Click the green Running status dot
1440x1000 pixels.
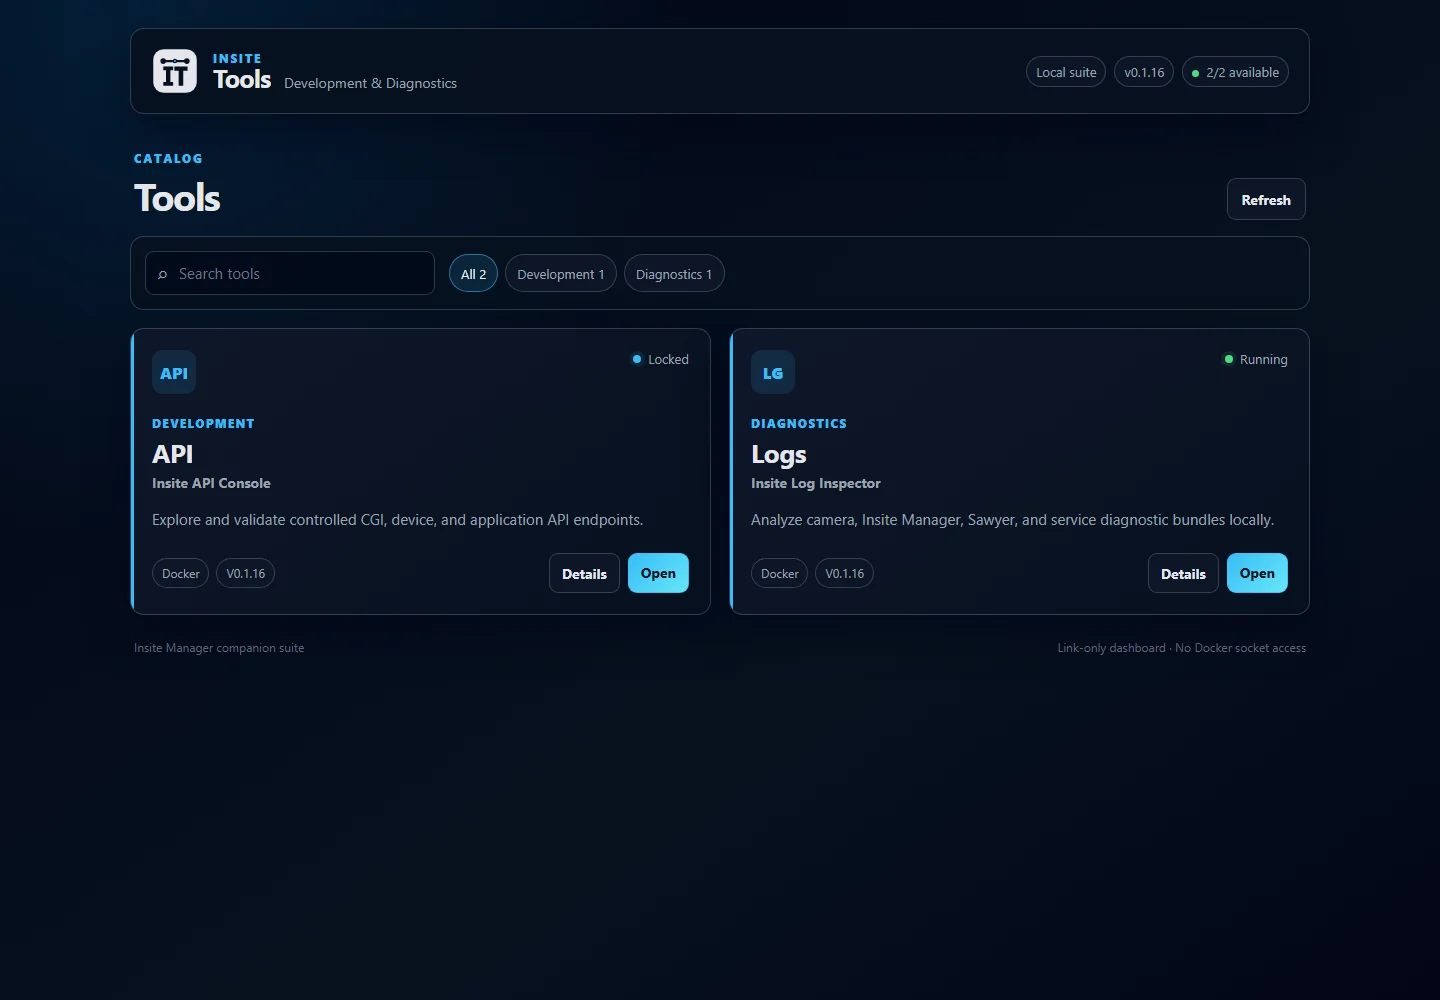tap(1229, 359)
